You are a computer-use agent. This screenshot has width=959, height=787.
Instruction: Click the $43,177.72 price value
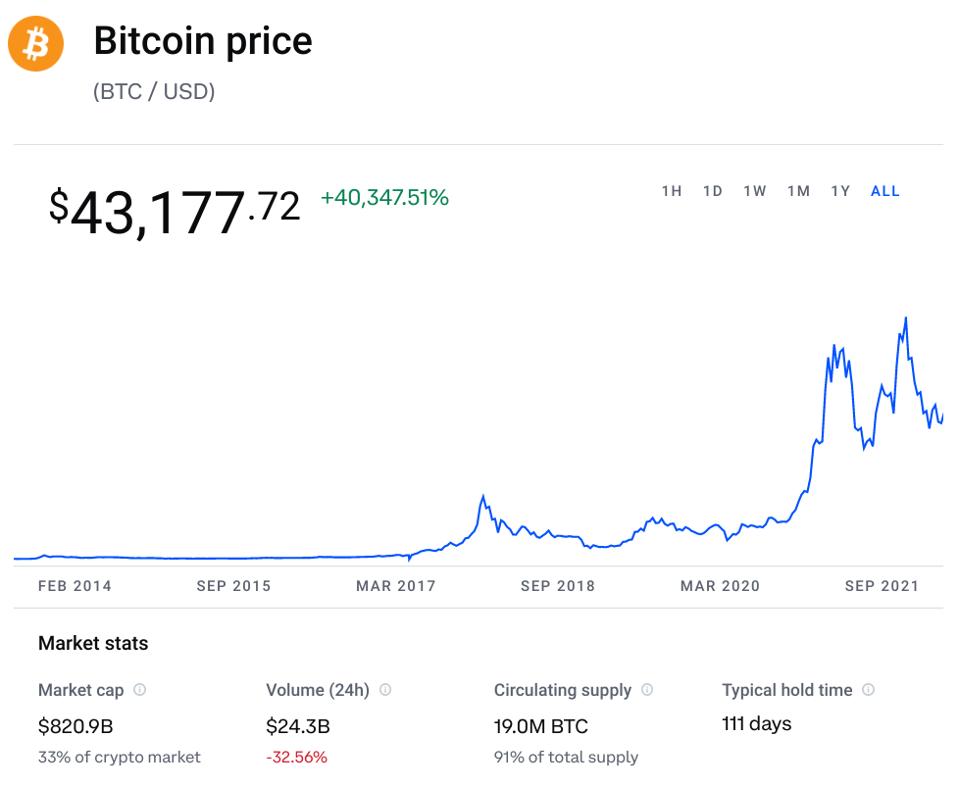point(174,211)
